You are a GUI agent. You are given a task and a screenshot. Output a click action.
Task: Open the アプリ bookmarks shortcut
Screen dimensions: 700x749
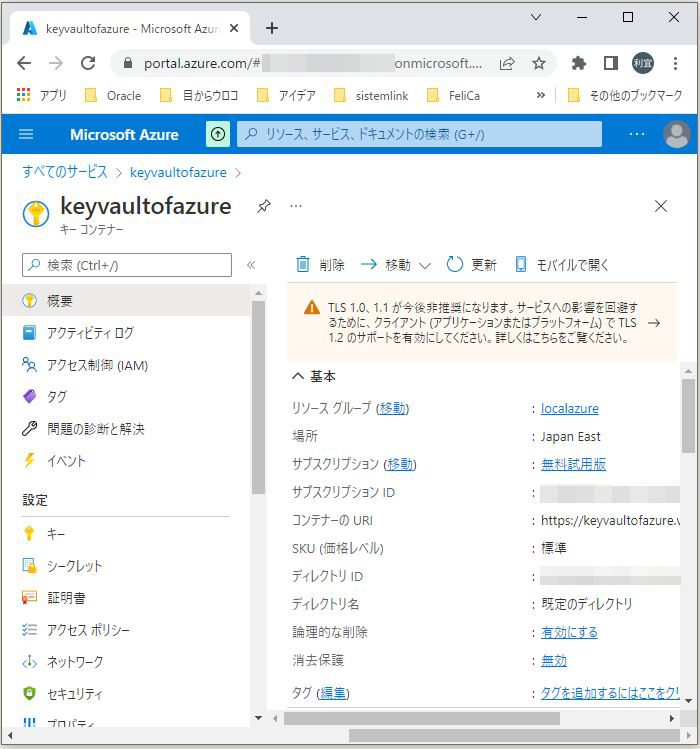[41, 96]
